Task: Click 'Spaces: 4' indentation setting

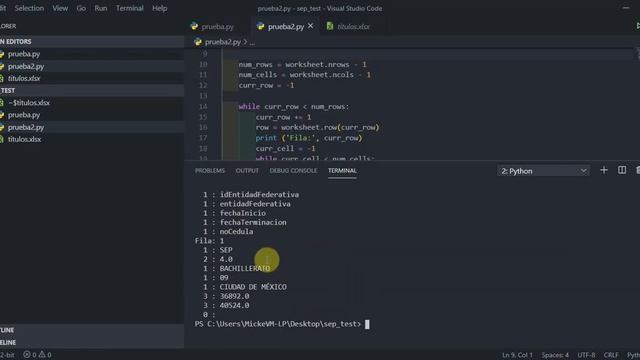Action: pos(555,355)
